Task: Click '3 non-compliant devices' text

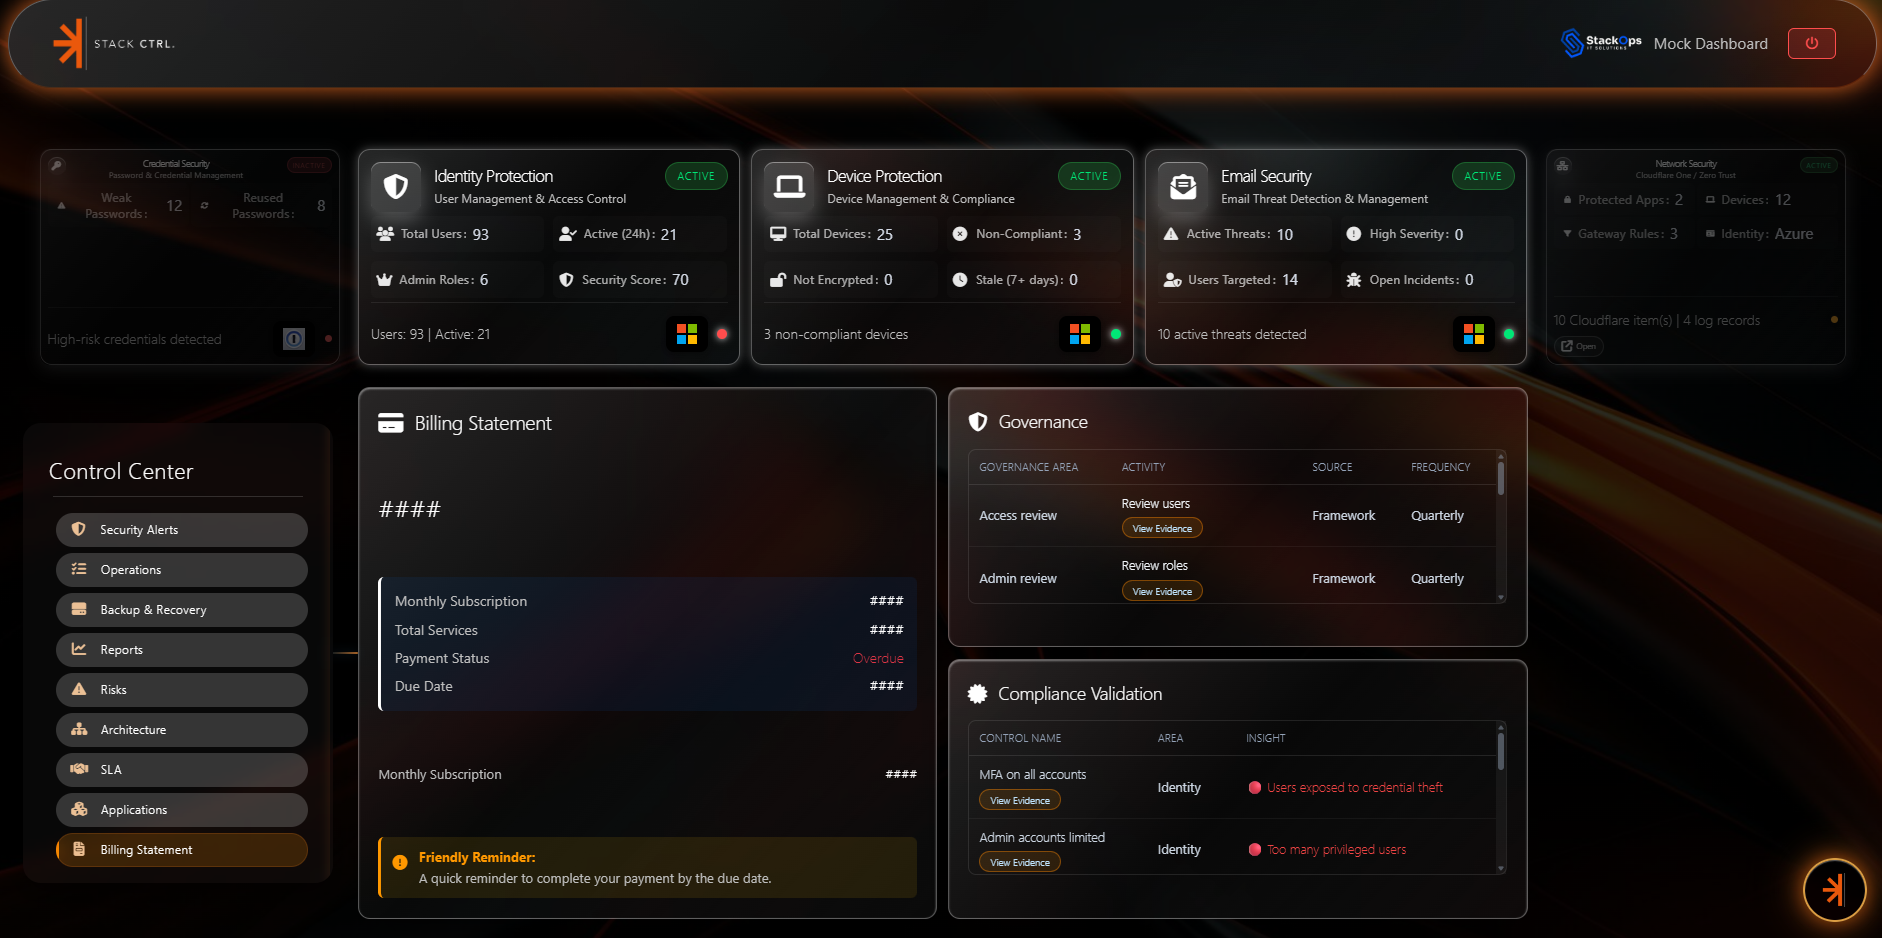Action: pyautogui.click(x=836, y=334)
